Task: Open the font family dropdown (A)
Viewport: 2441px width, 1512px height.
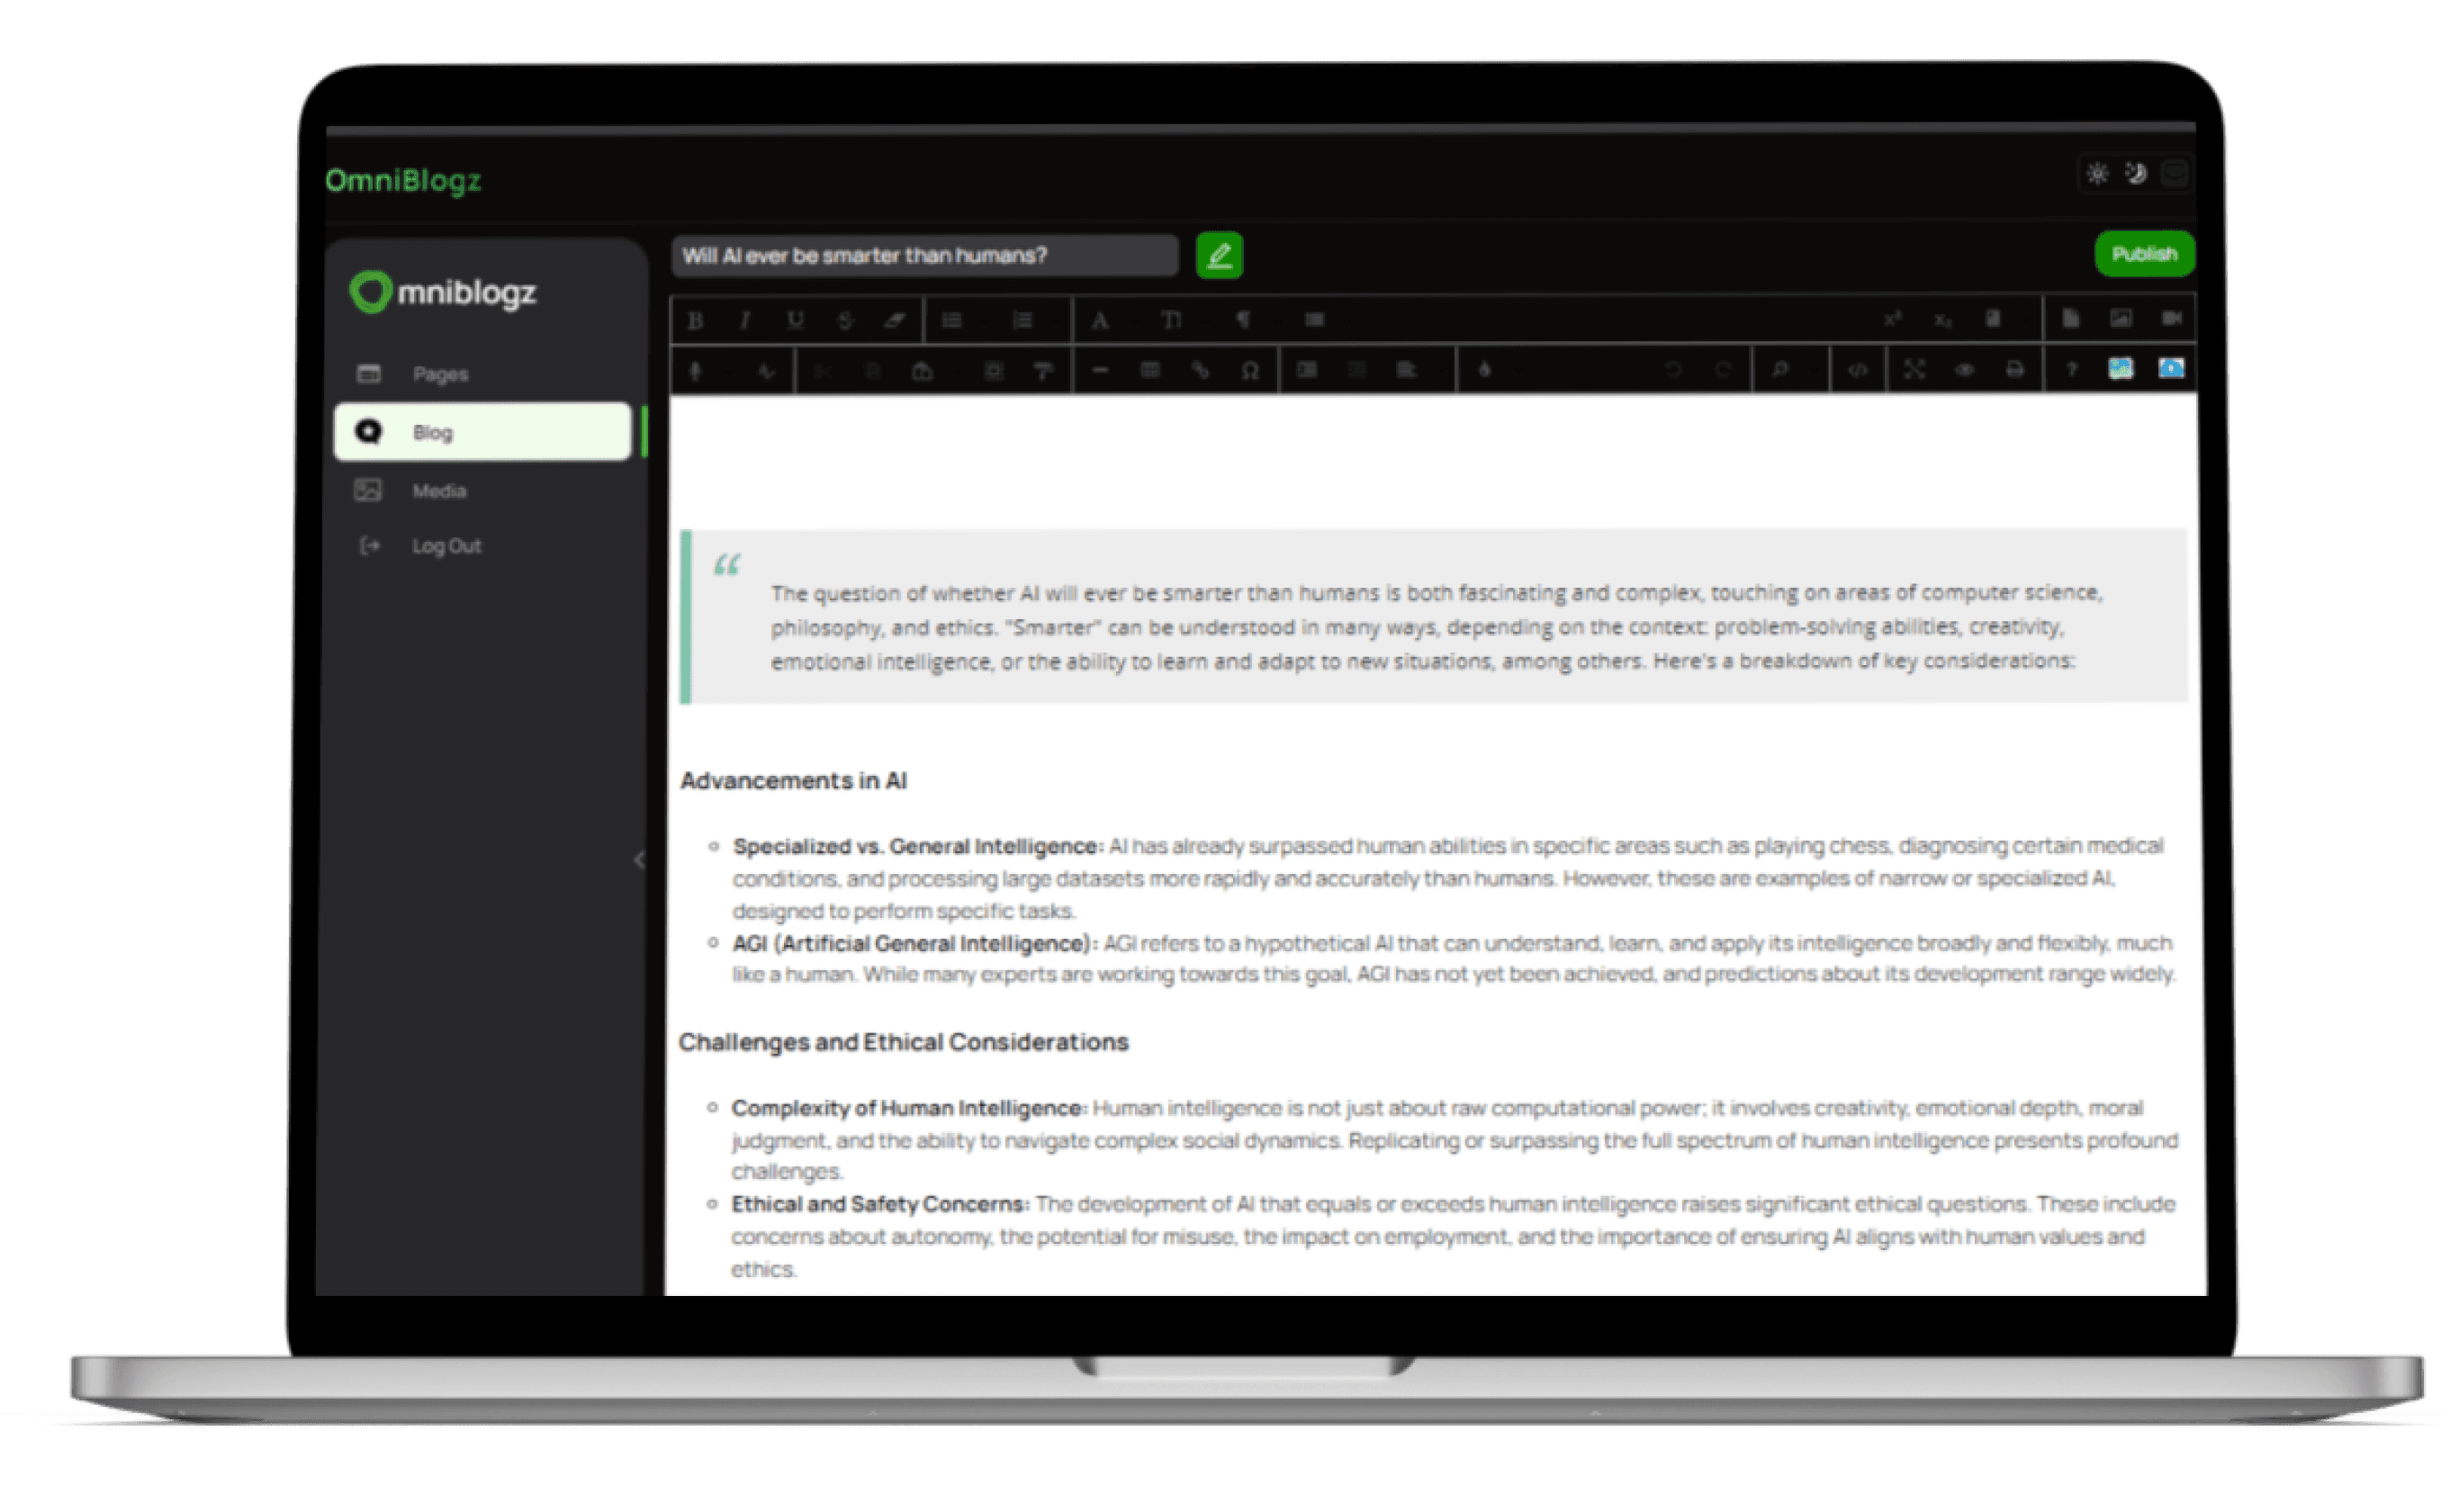Action: click(x=1100, y=321)
